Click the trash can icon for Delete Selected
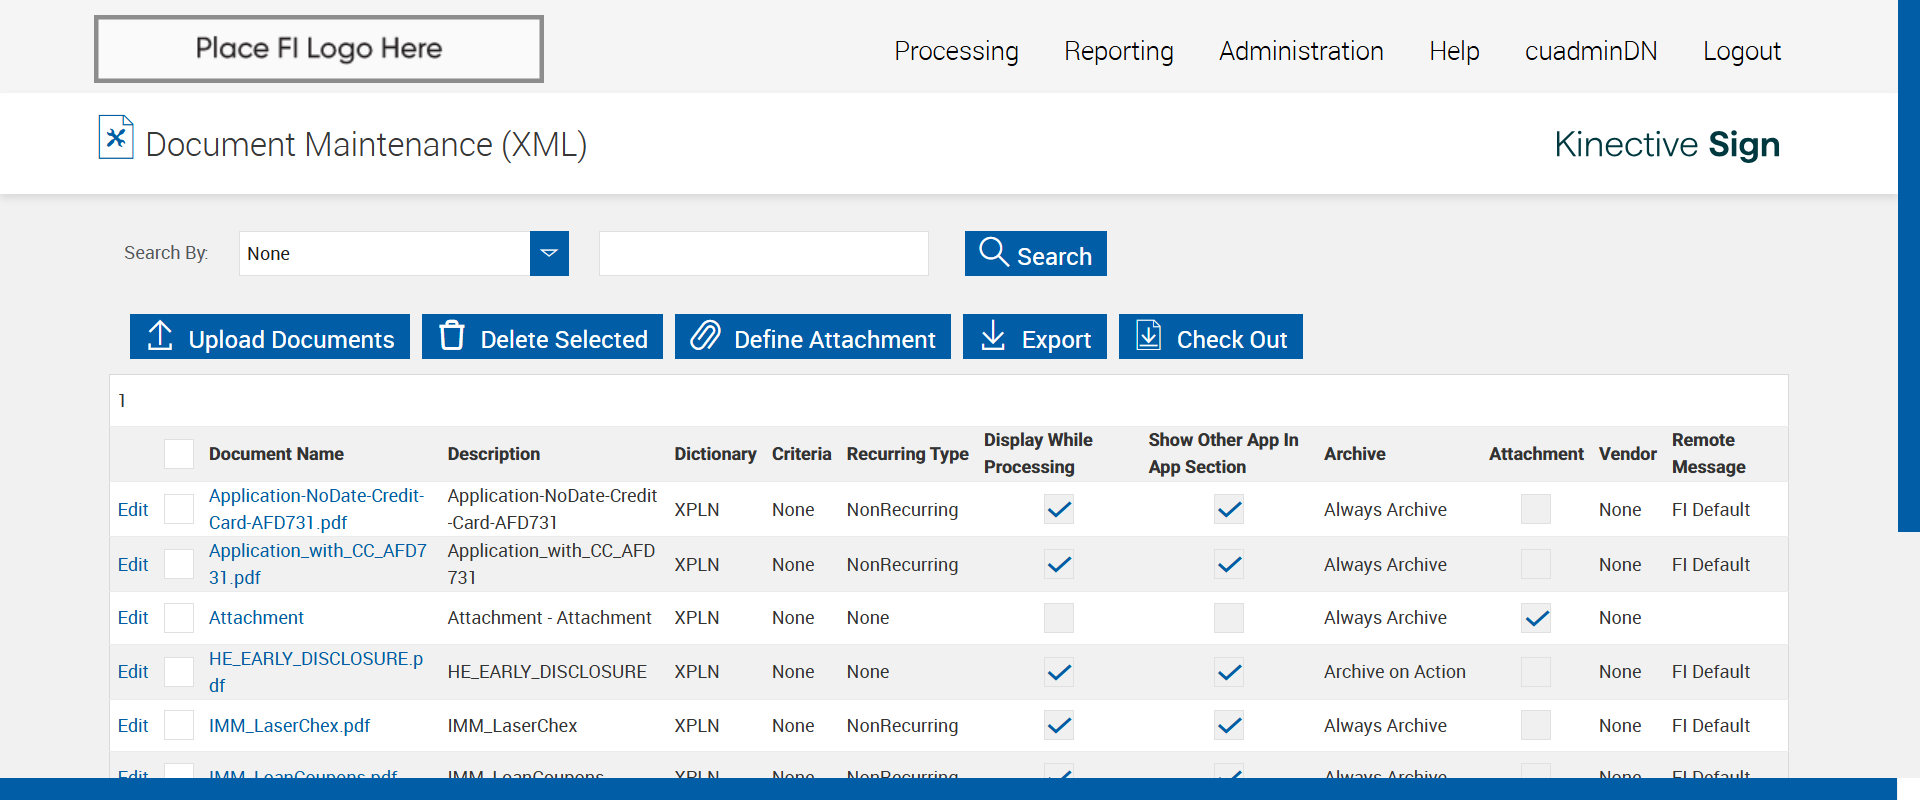Image resolution: width=1920 pixels, height=800 pixels. click(452, 336)
